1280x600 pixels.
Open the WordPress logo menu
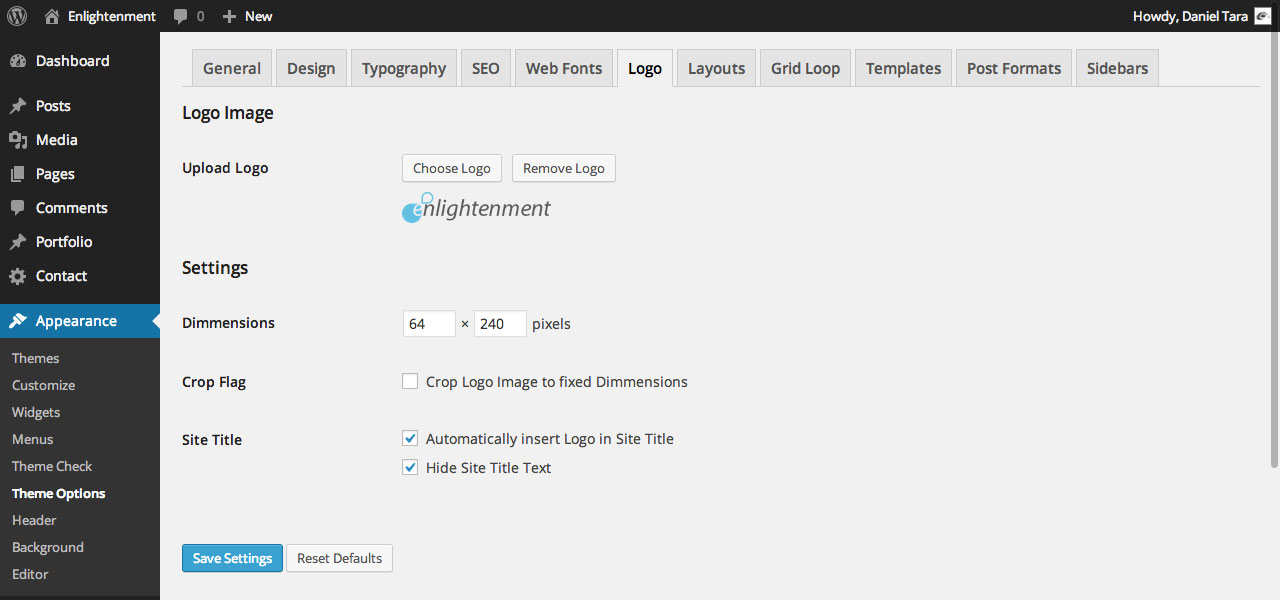pos(16,16)
